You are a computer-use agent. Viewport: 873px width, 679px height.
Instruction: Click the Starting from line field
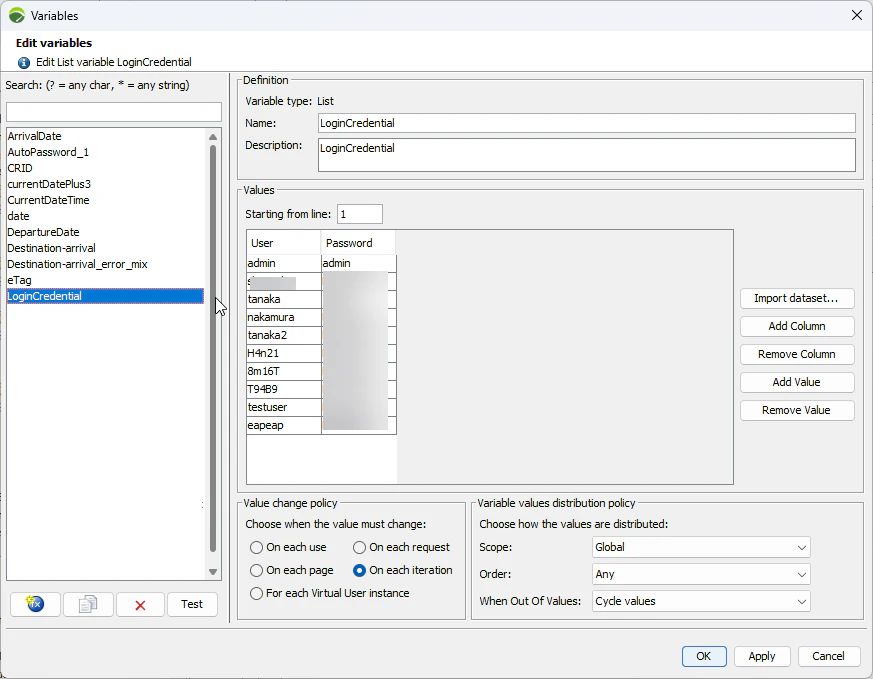(x=360, y=214)
